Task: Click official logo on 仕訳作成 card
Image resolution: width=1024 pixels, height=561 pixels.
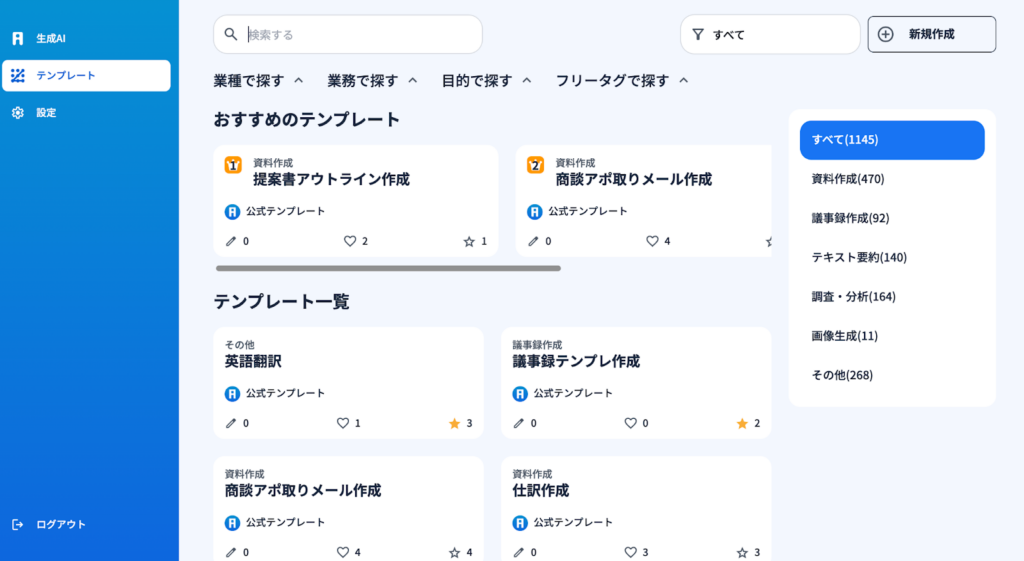Action: coord(520,522)
